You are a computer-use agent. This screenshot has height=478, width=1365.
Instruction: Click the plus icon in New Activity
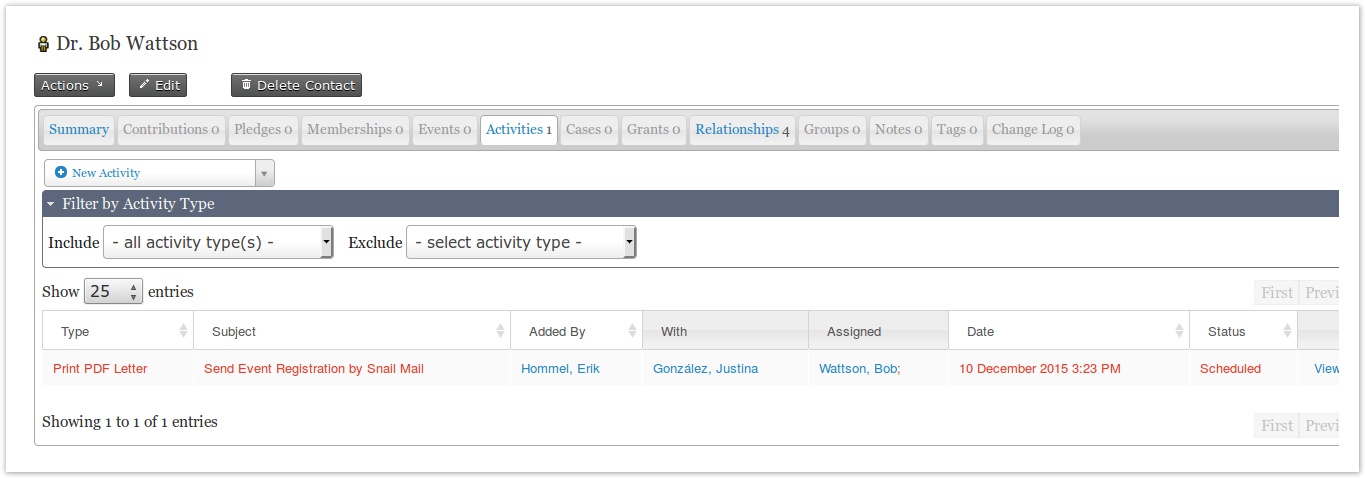61,173
